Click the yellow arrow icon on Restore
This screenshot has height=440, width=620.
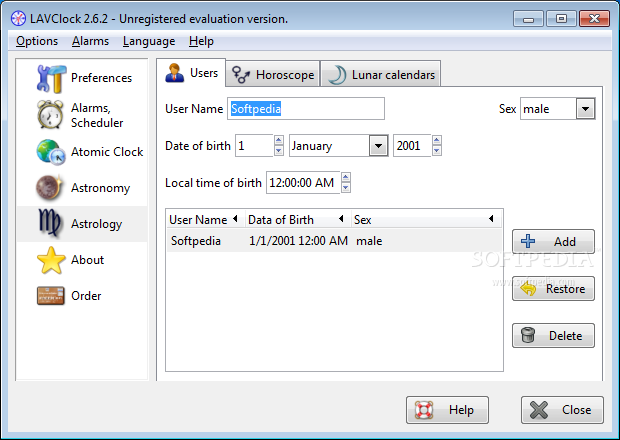(529, 289)
